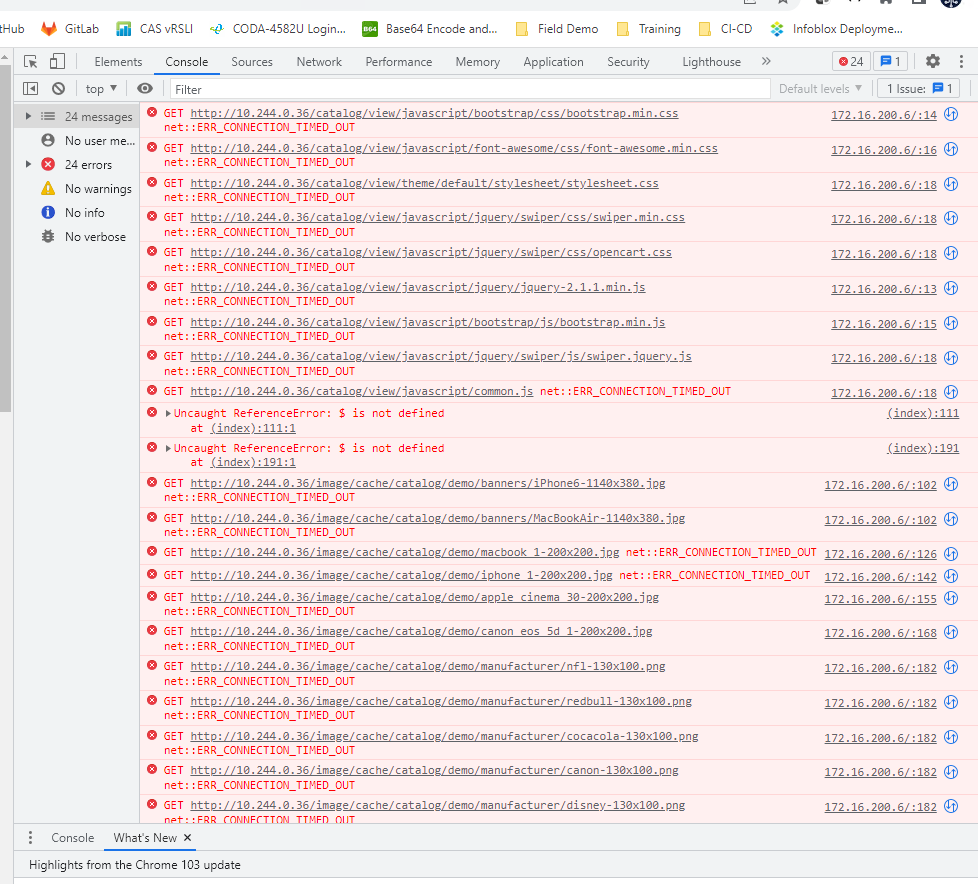Switch to the Performance tab
Viewport: 978px width, 884px height.
click(399, 62)
